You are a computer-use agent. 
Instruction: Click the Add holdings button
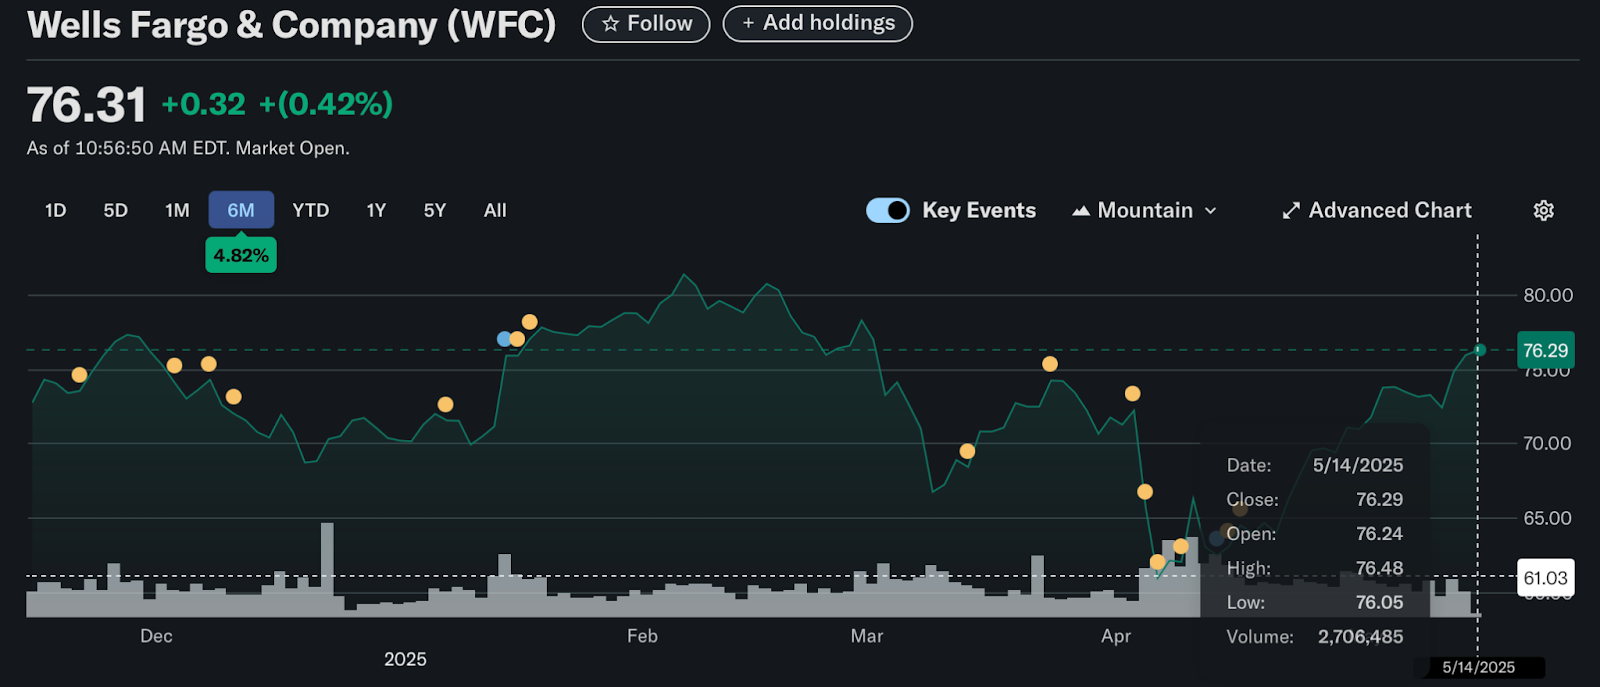click(818, 23)
